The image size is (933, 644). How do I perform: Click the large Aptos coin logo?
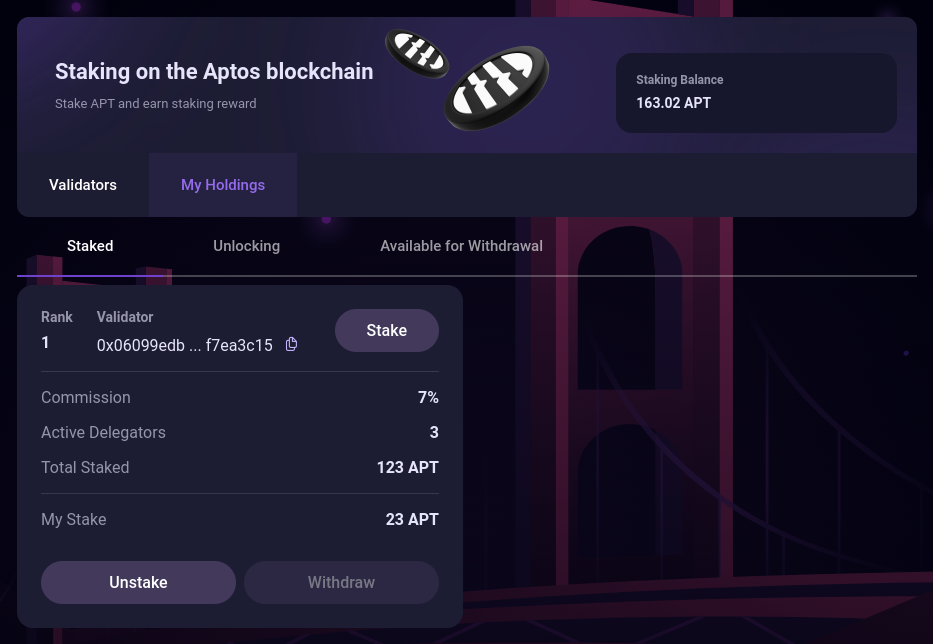[497, 88]
